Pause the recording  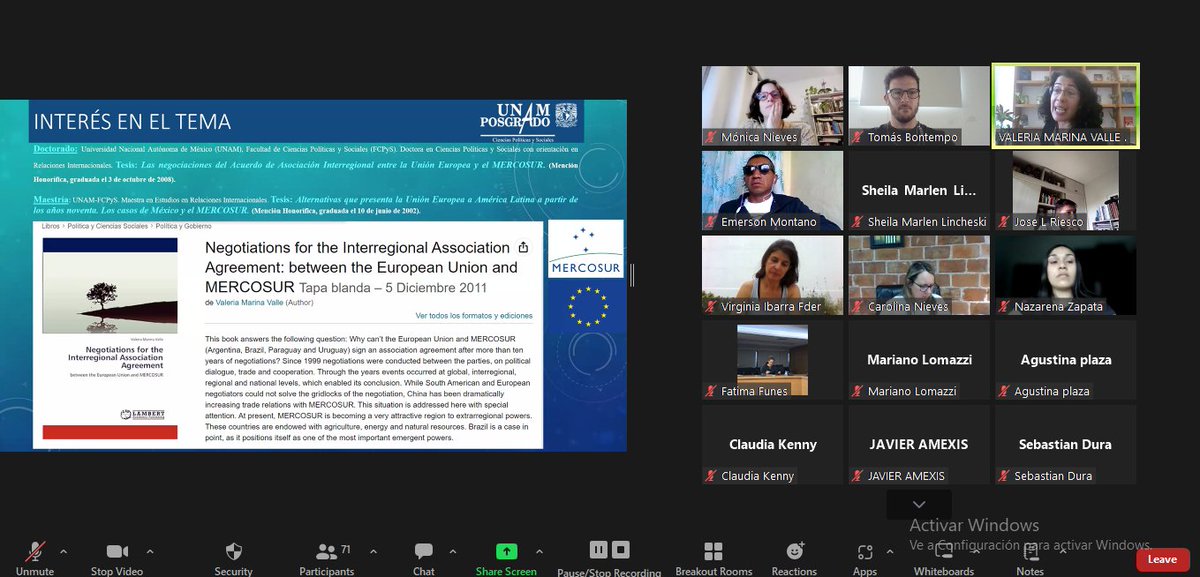(x=598, y=550)
